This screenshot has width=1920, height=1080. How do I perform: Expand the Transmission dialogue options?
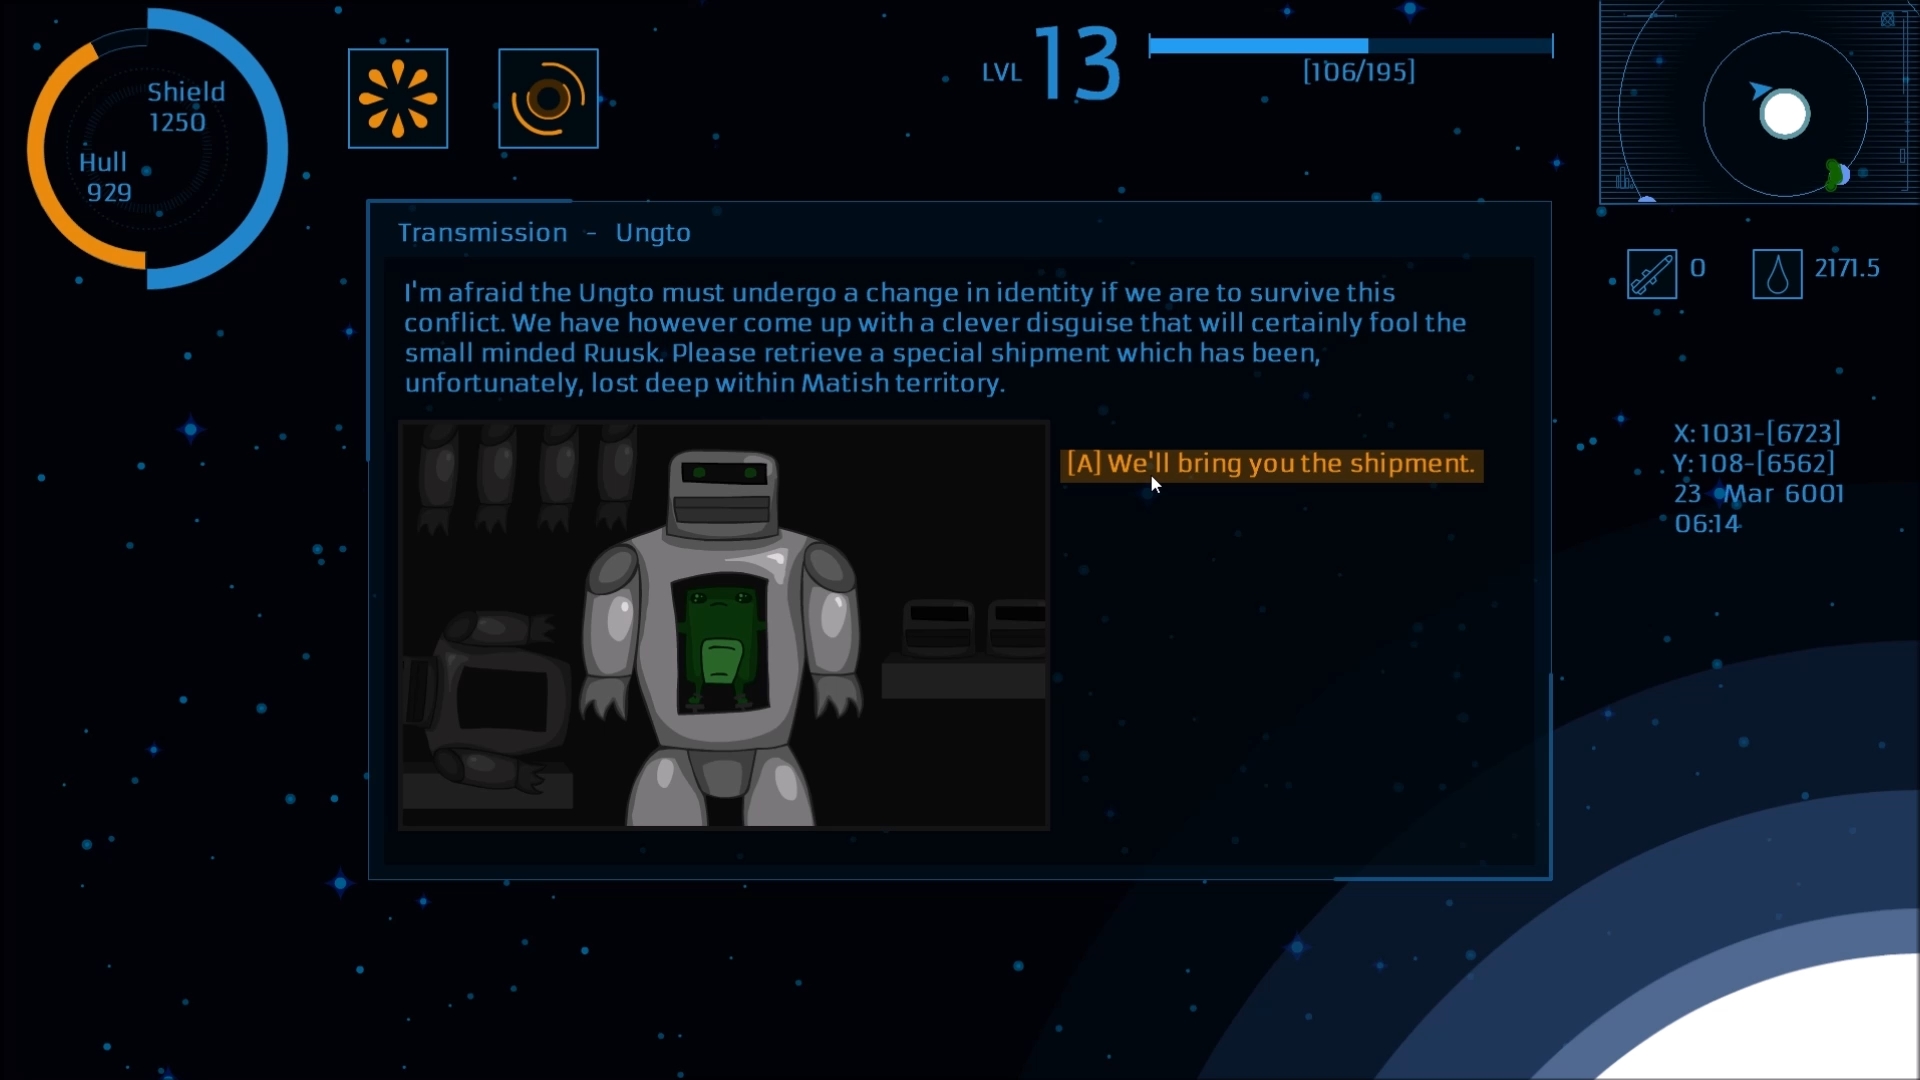click(1270, 463)
